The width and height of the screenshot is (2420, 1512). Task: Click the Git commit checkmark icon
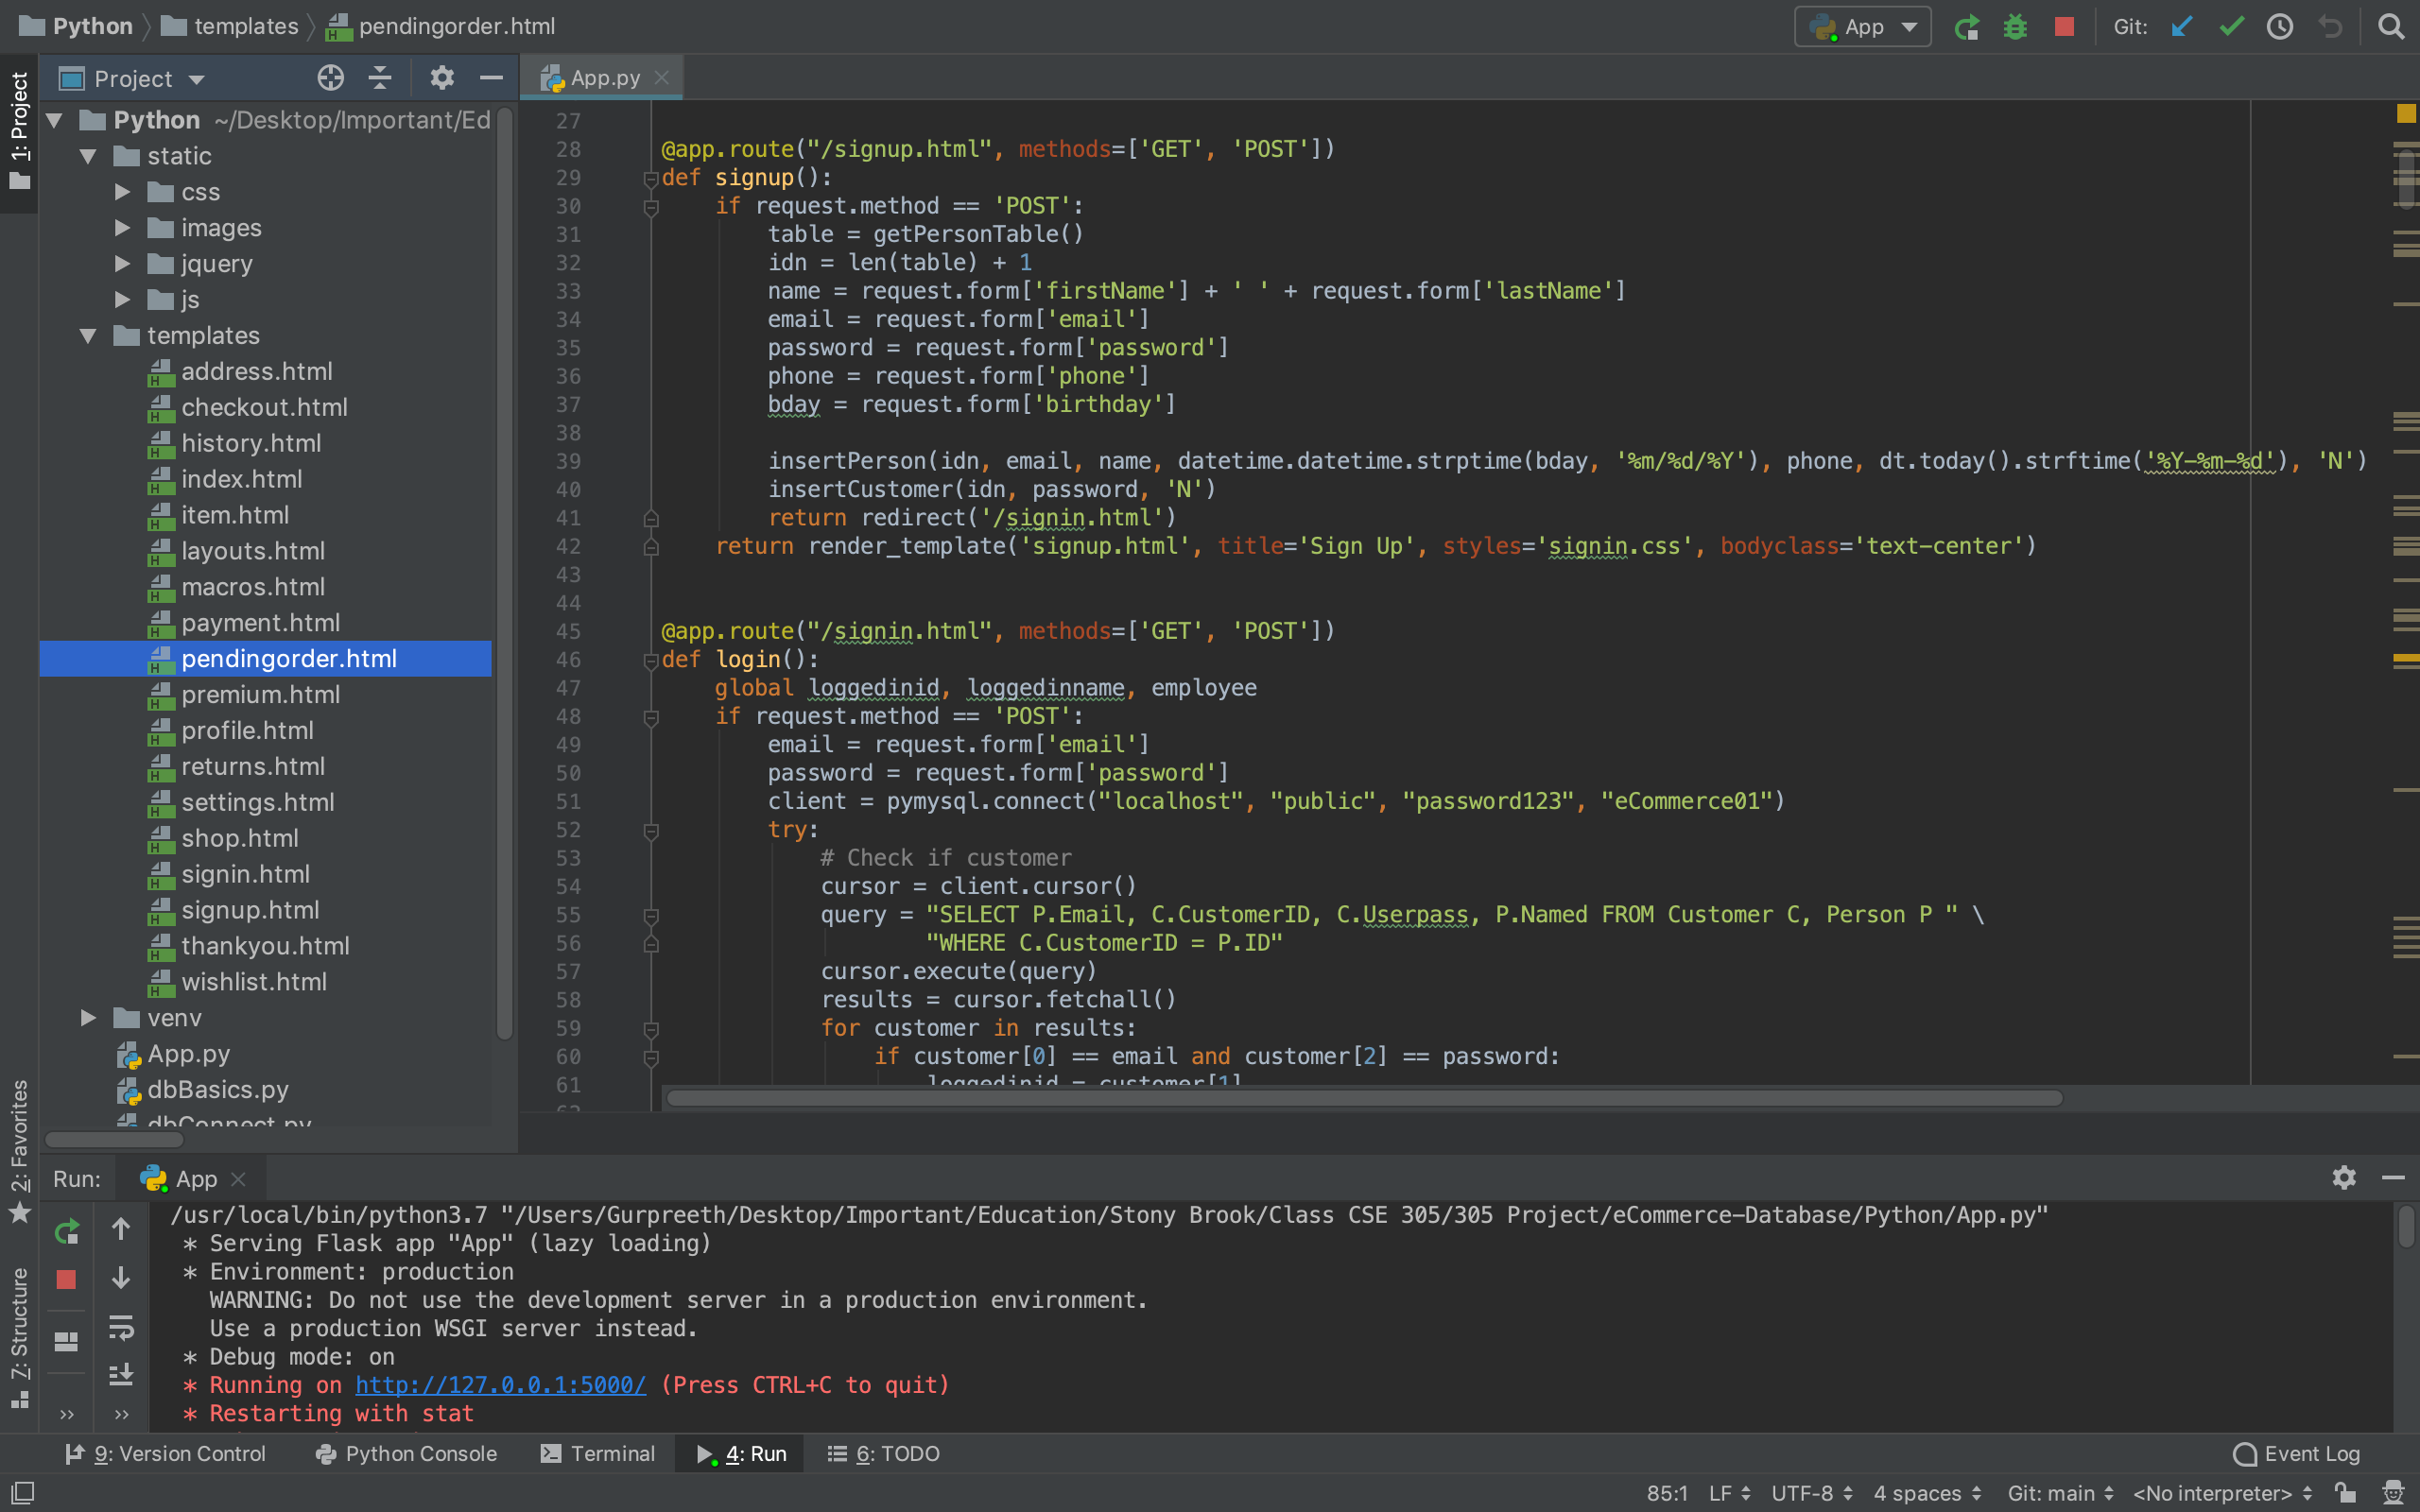2231,27
